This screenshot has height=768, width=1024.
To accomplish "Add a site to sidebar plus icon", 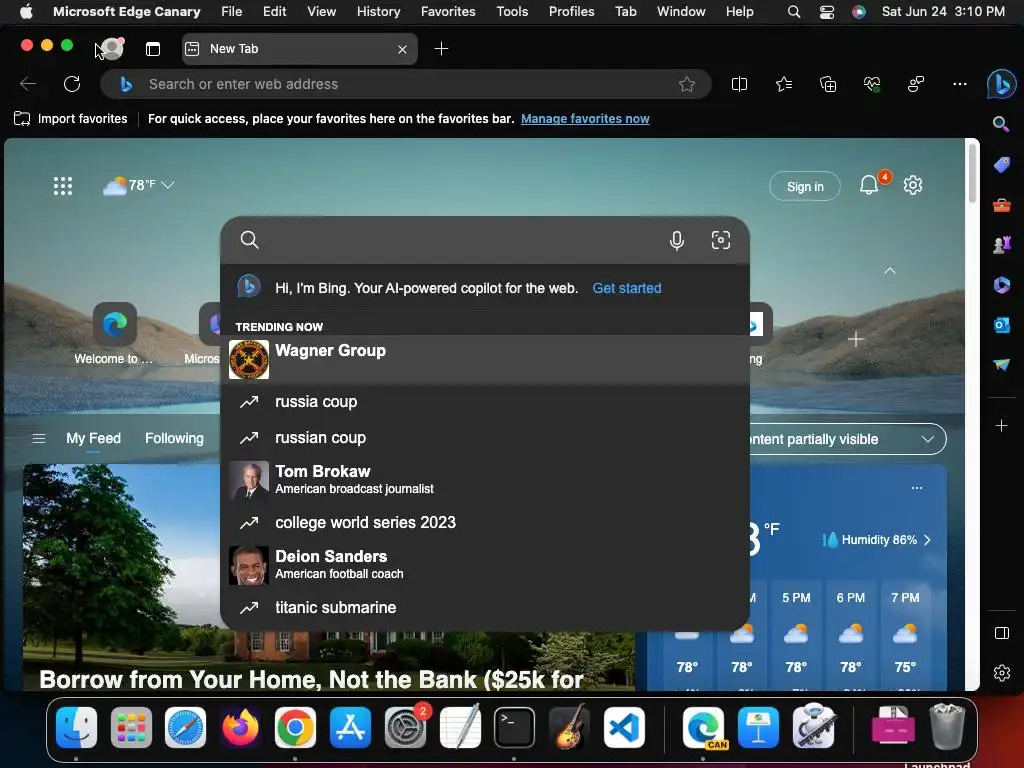I will (x=1001, y=426).
